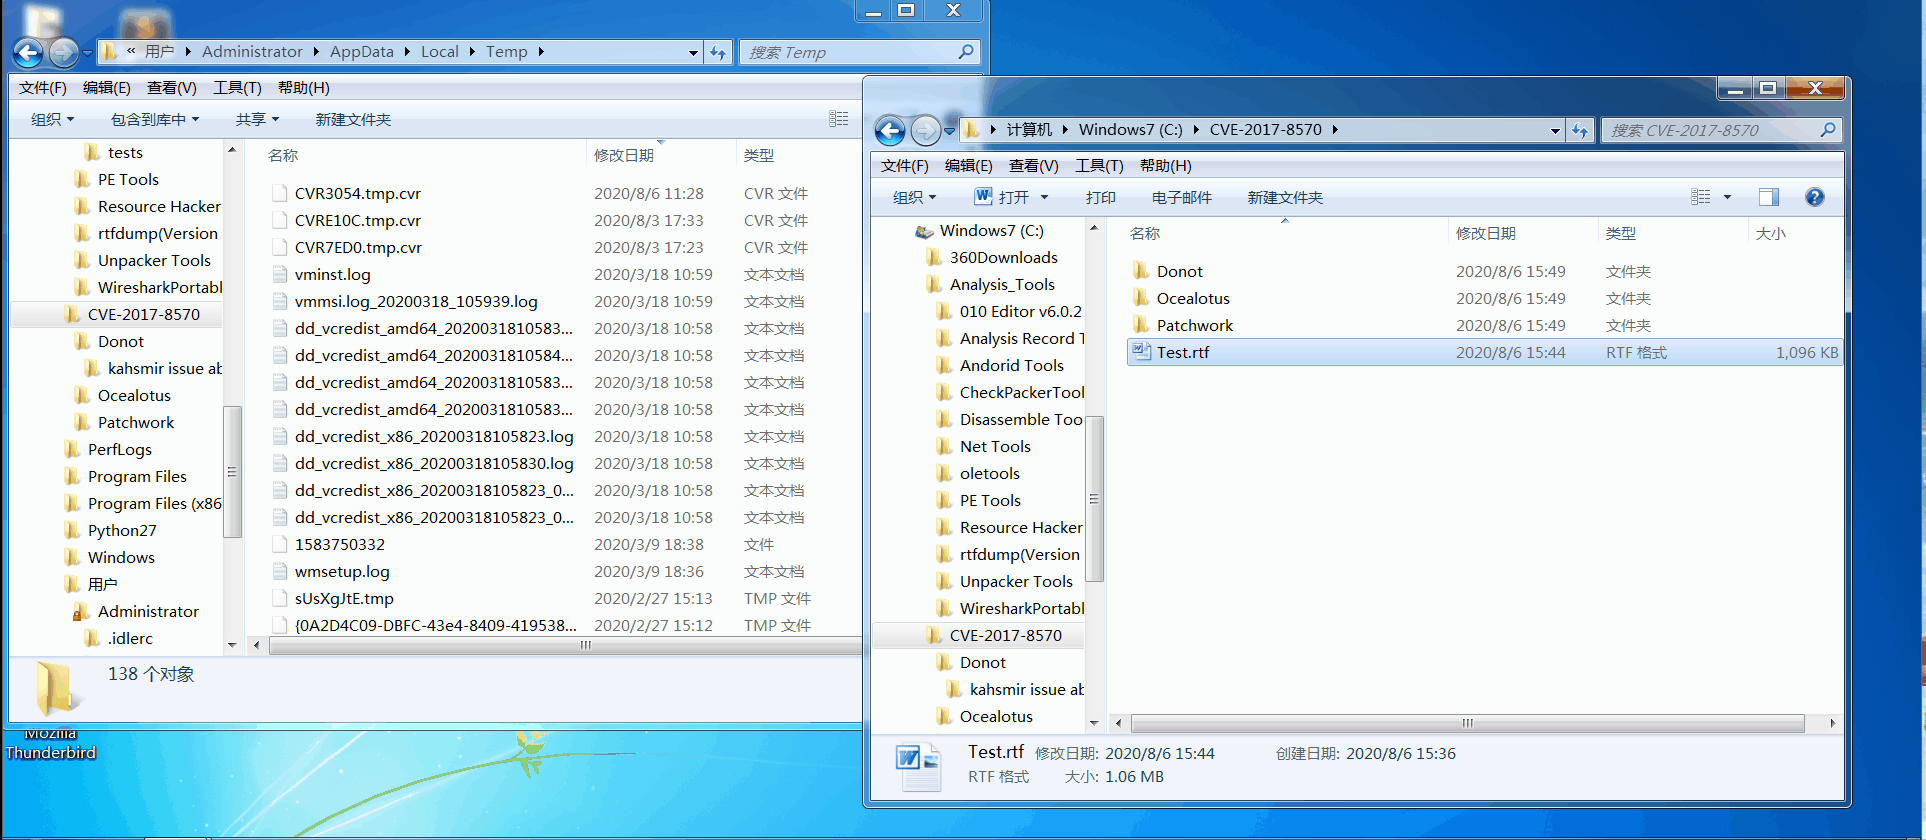Focus the 搜索 Temp search field
The image size is (1926, 840).
[850, 52]
